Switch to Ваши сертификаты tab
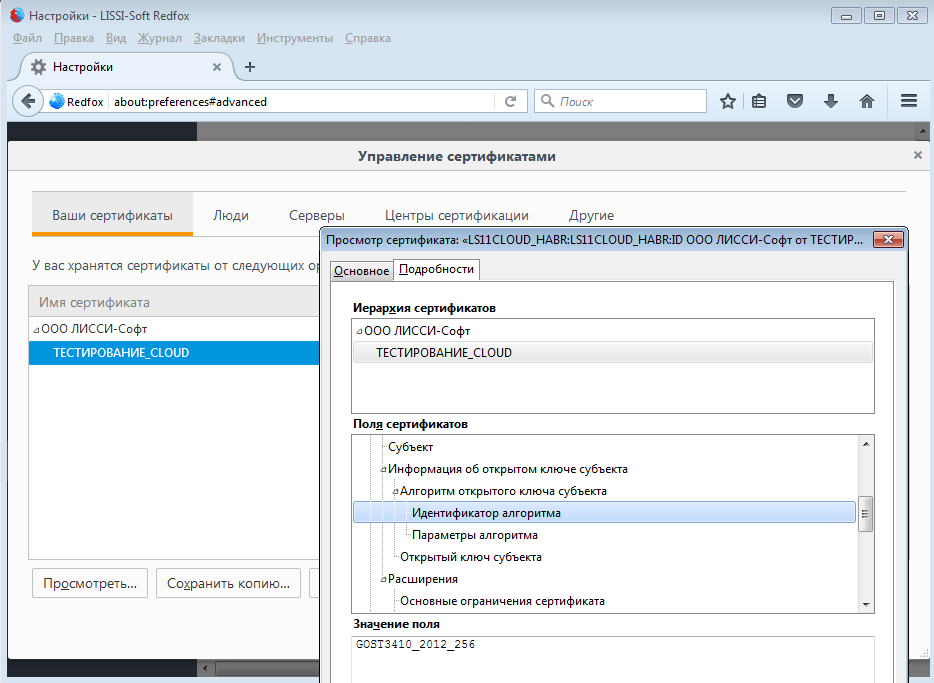The height and width of the screenshot is (683, 934). click(112, 215)
